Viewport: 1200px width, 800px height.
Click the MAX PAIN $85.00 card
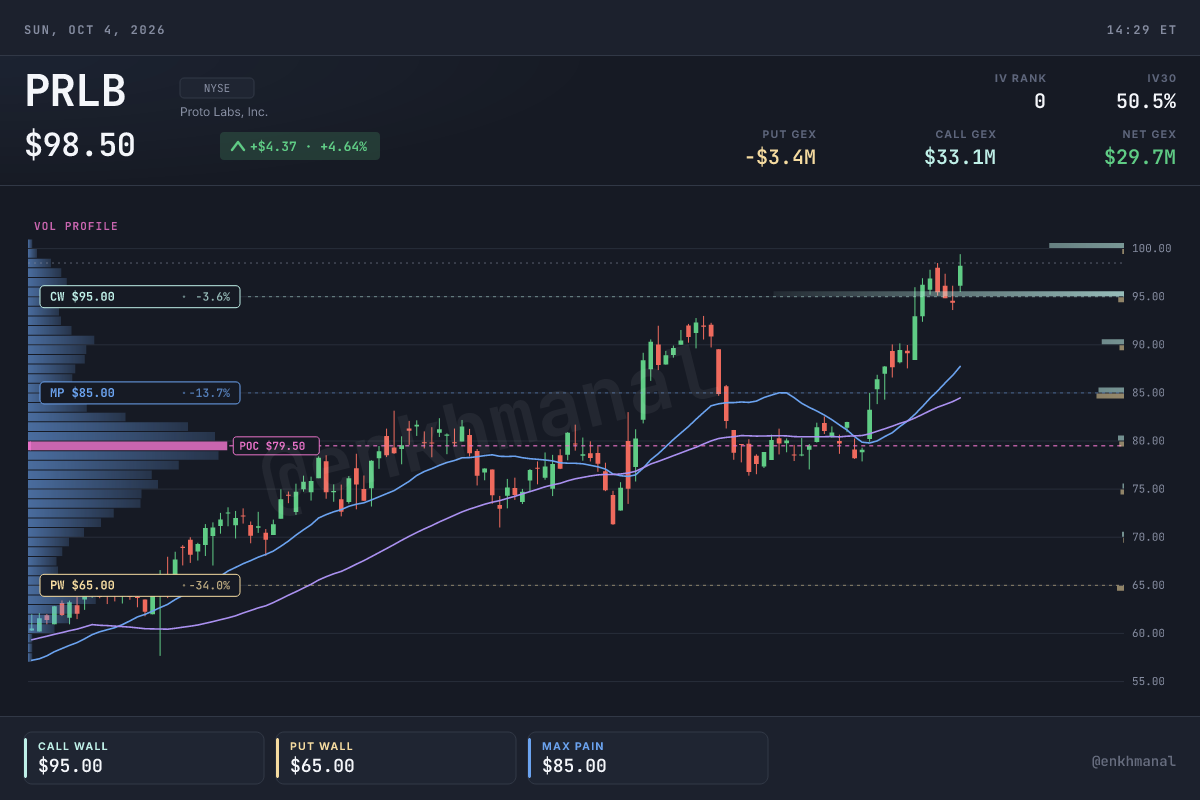[x=648, y=757]
